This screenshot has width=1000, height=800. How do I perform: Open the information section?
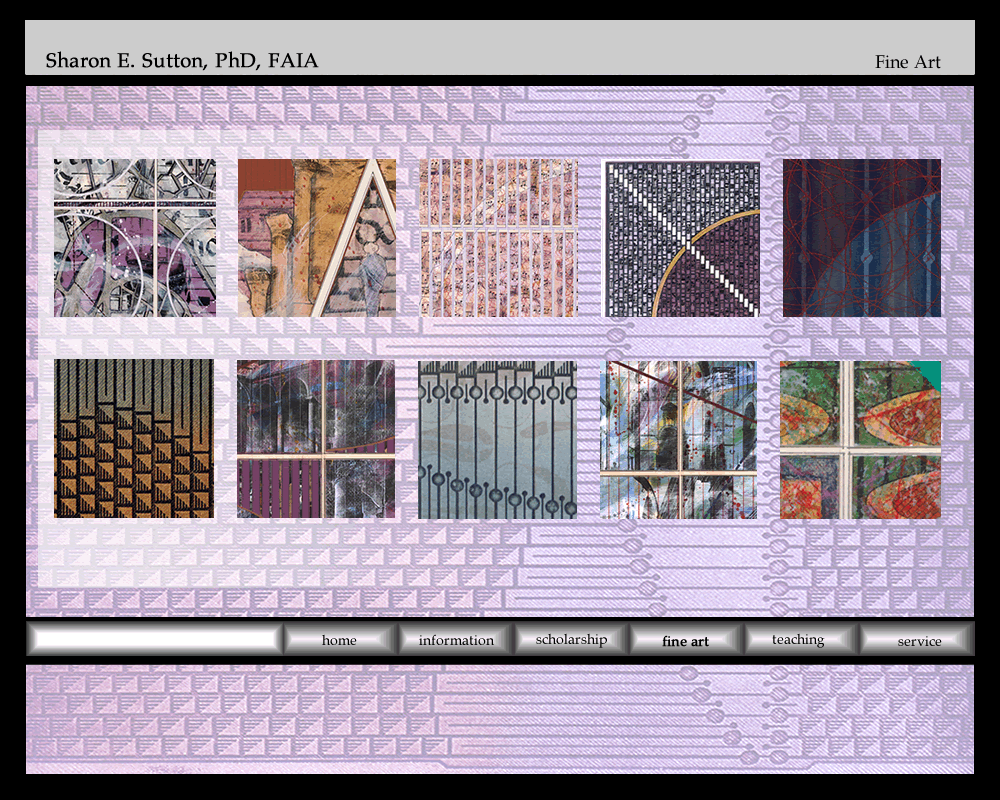pyautogui.click(x=456, y=640)
